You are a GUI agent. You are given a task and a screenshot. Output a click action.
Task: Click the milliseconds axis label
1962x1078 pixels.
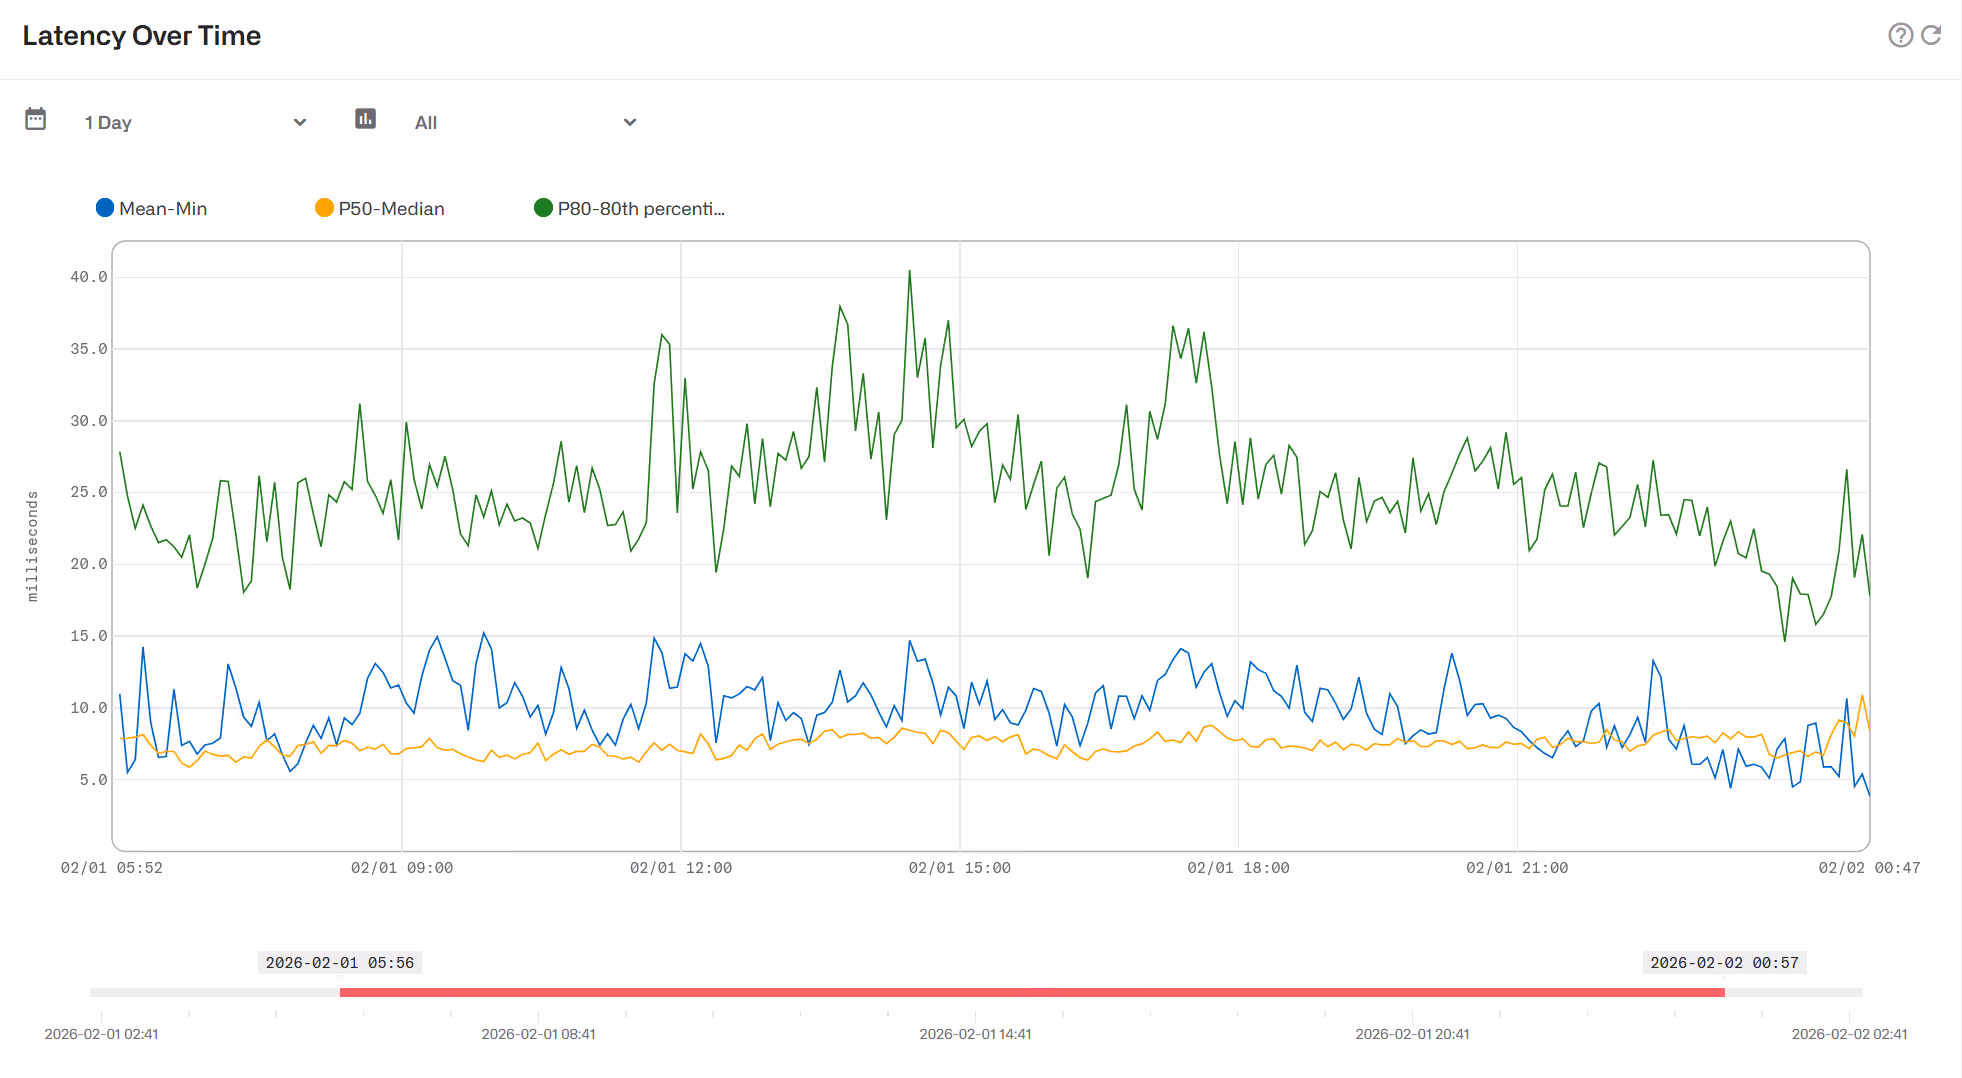coord(33,546)
